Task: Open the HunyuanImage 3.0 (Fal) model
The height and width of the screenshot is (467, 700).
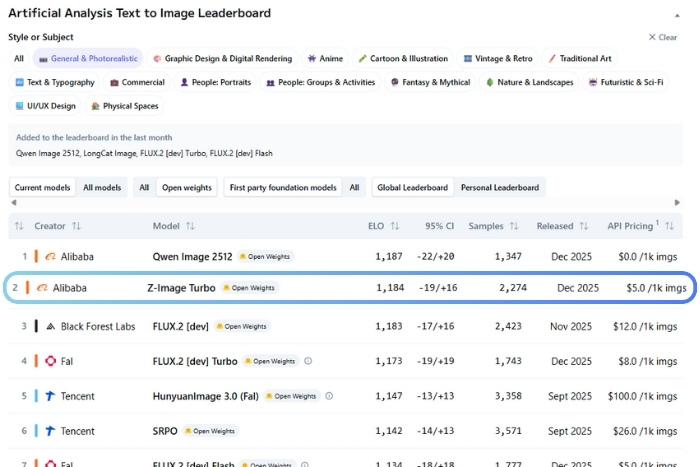Action: coord(206,396)
